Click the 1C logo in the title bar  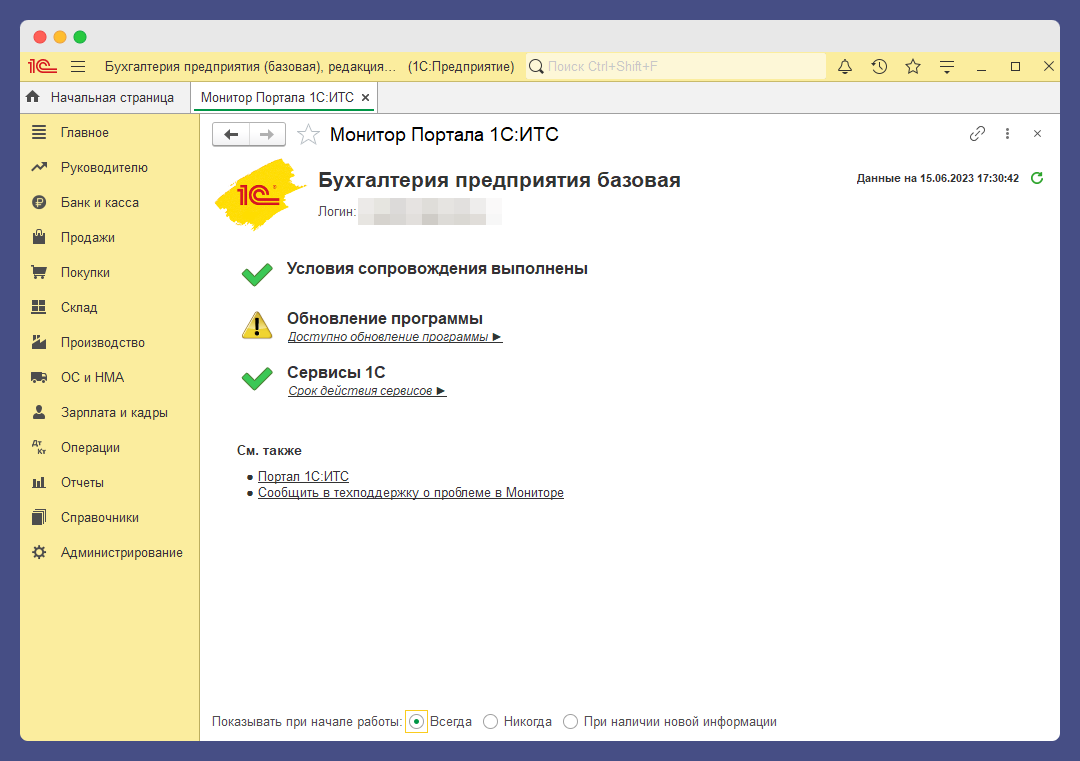pos(42,66)
